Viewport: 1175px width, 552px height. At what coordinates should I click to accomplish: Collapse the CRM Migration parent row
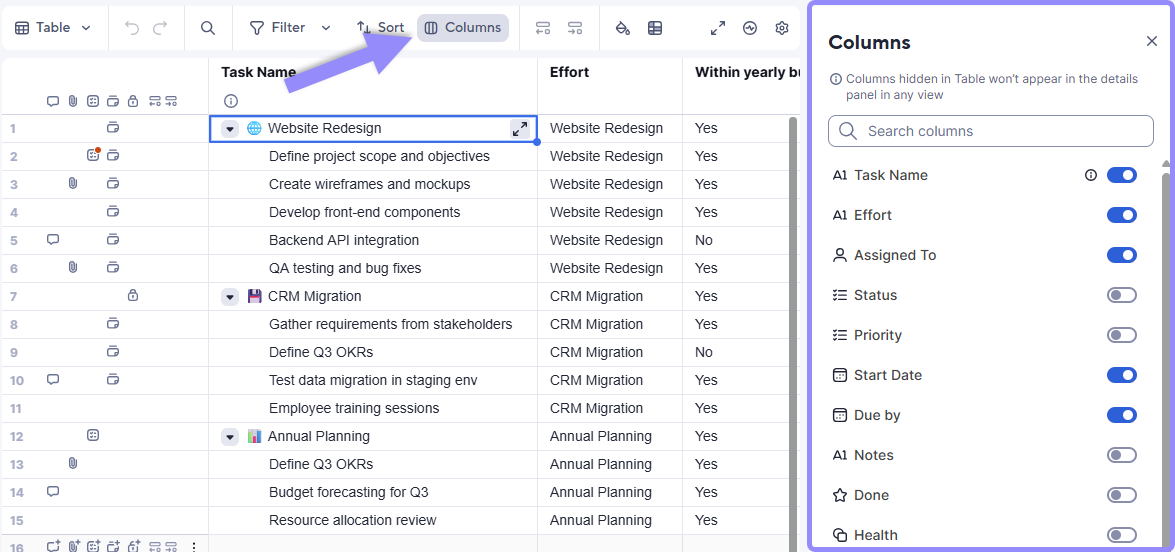coord(230,297)
